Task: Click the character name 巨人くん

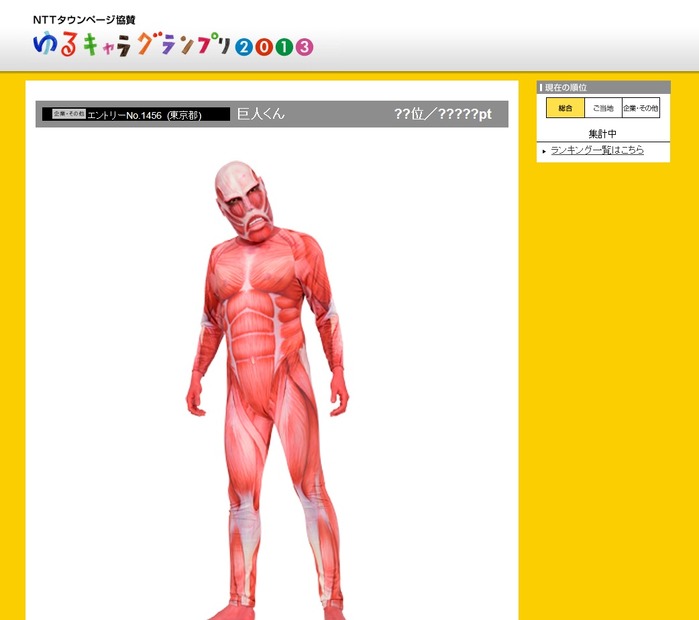Action: 261,114
